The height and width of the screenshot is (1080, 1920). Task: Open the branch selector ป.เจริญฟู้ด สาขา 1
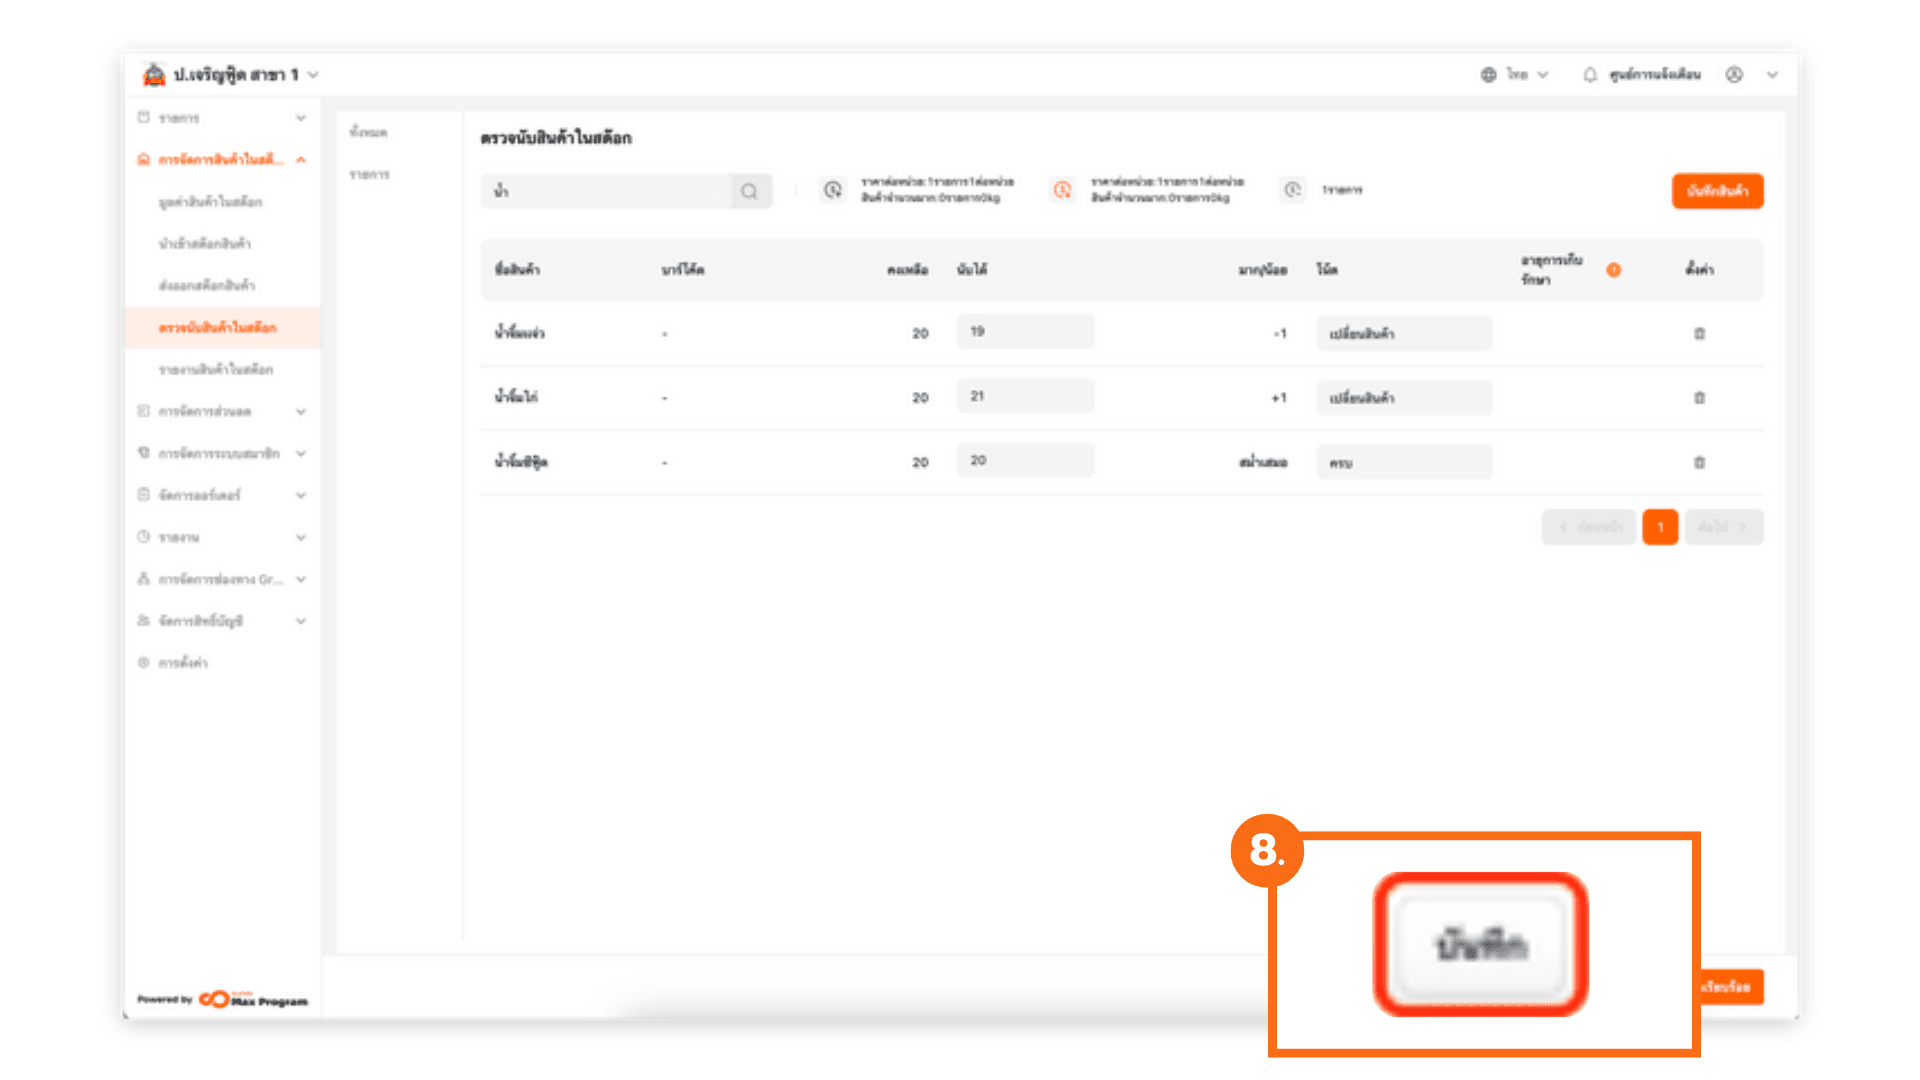pos(235,75)
